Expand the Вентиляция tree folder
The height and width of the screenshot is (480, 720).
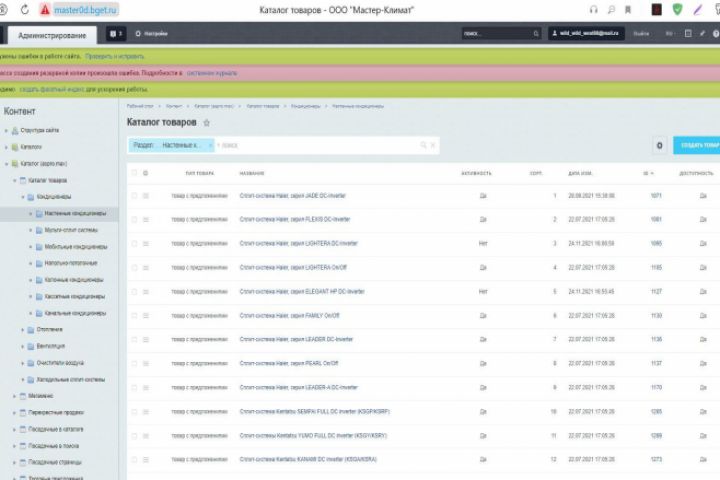22,346
